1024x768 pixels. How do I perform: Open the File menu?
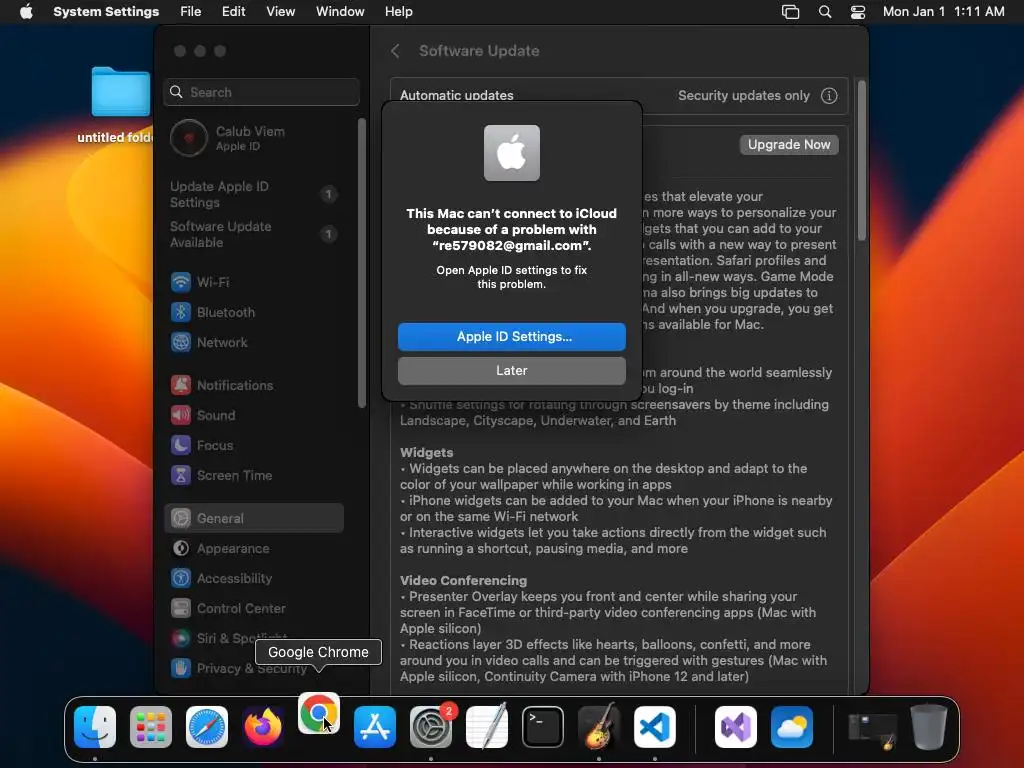tap(191, 12)
